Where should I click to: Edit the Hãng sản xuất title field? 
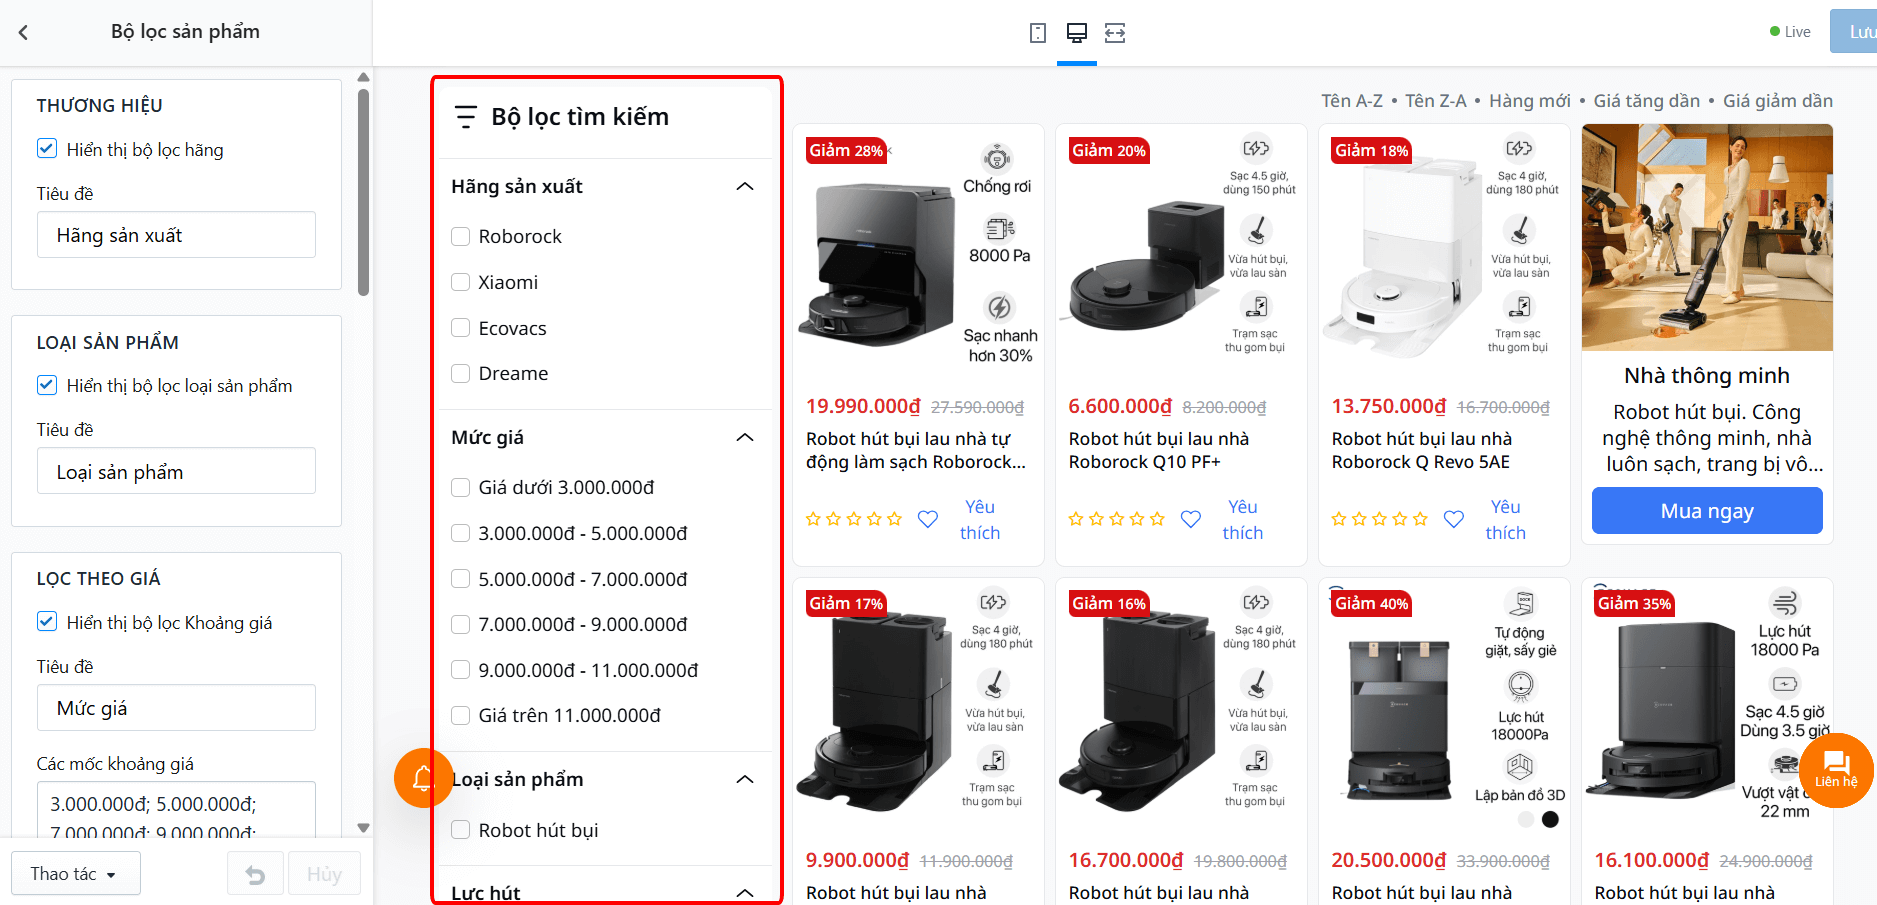[x=176, y=235]
